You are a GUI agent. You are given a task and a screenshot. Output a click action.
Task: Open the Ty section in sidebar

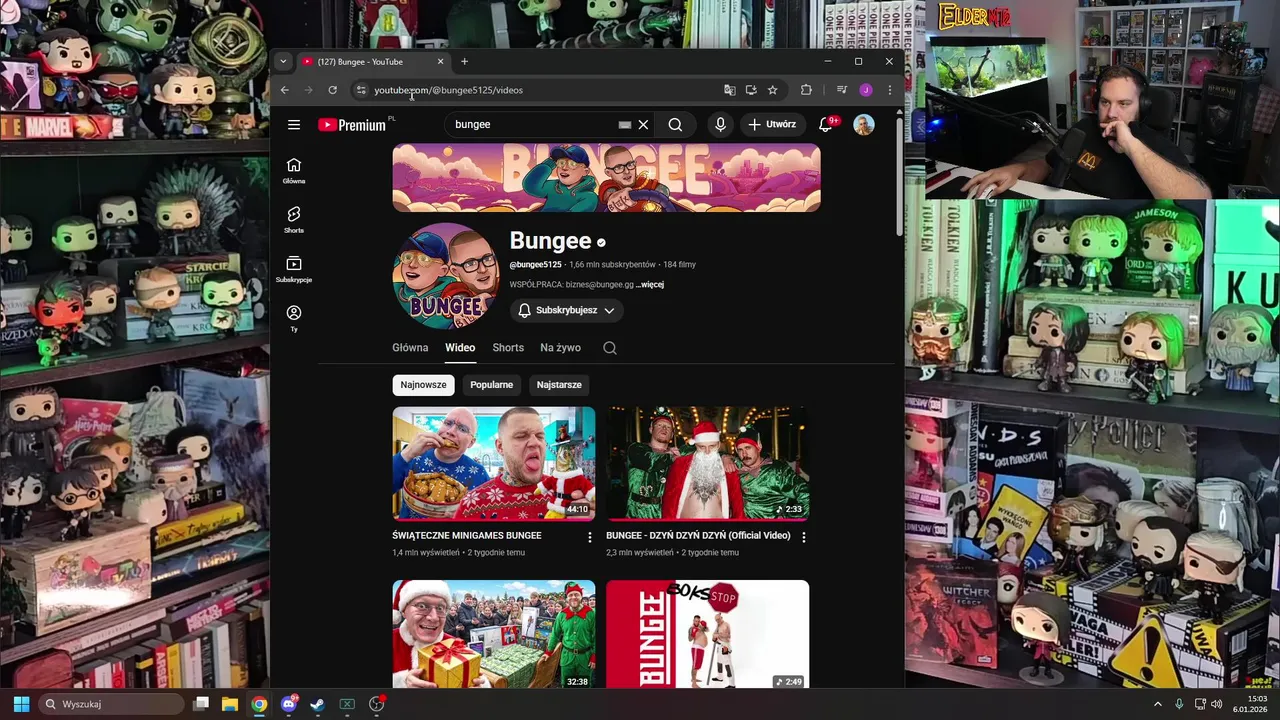pos(294,318)
